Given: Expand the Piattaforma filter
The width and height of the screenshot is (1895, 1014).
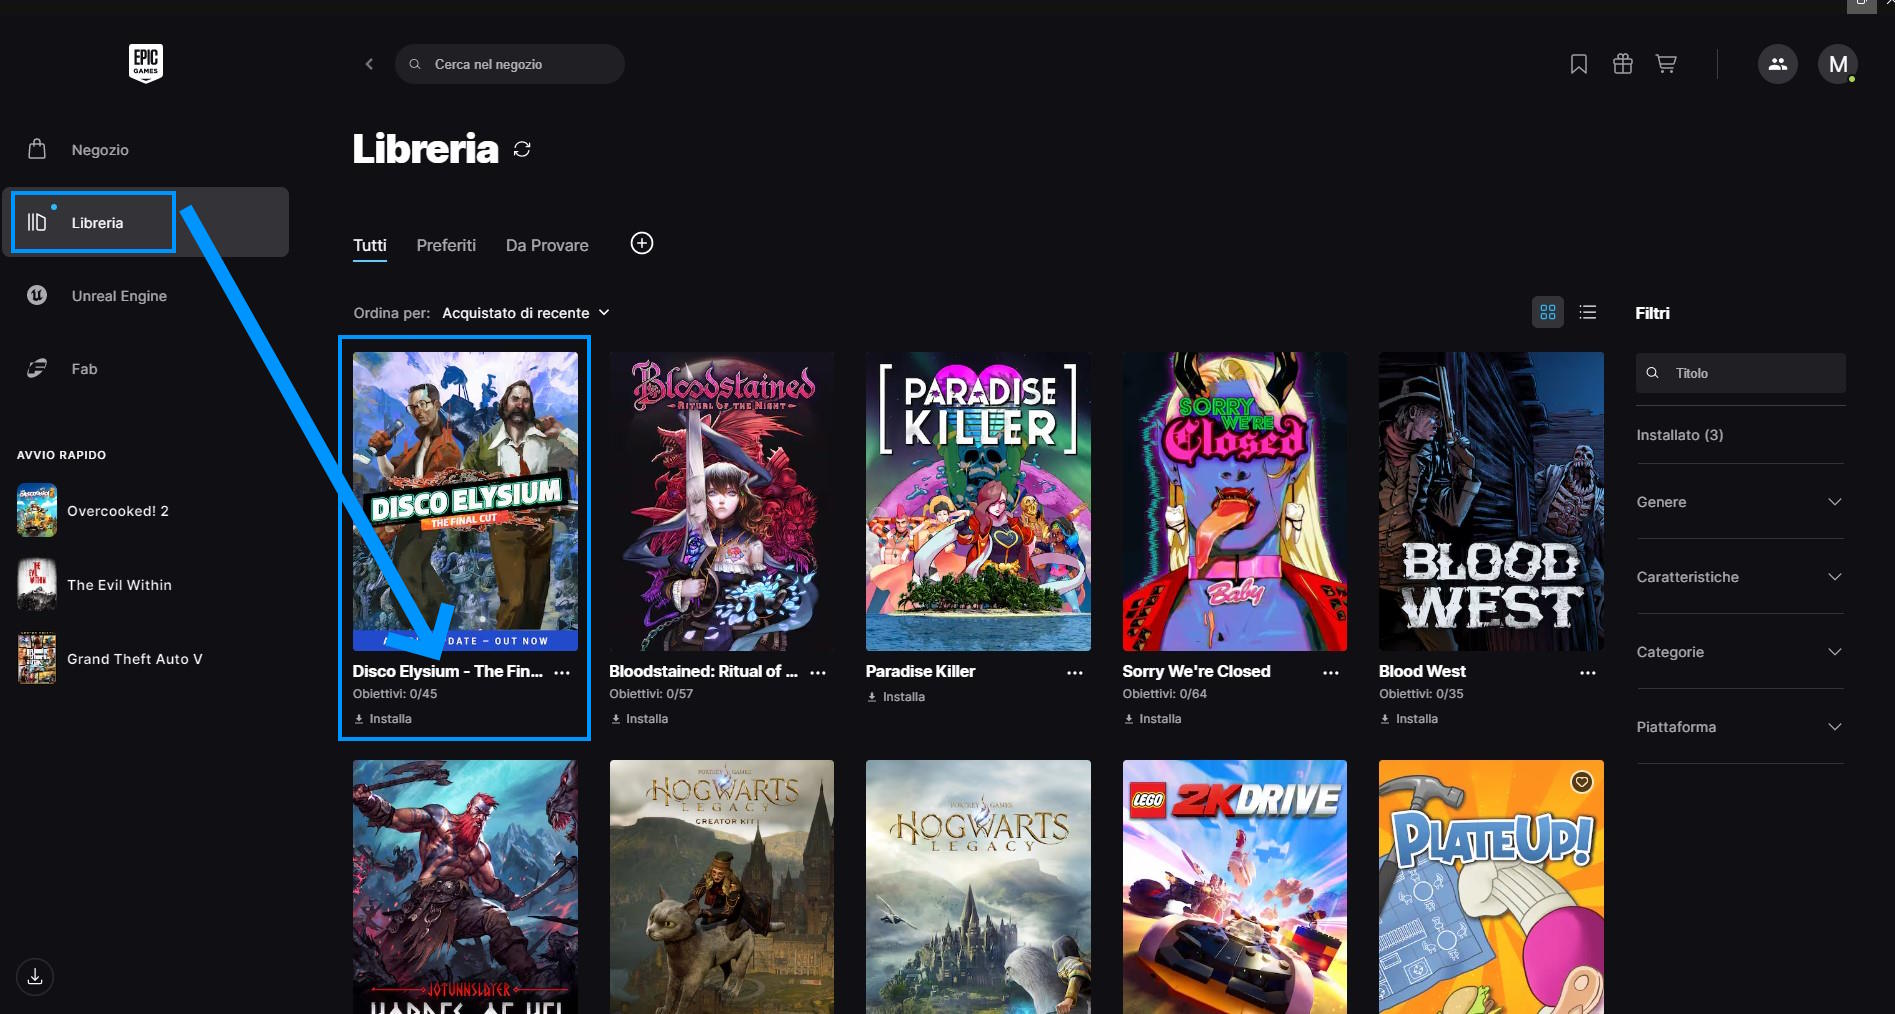Looking at the screenshot, I should [1739, 727].
